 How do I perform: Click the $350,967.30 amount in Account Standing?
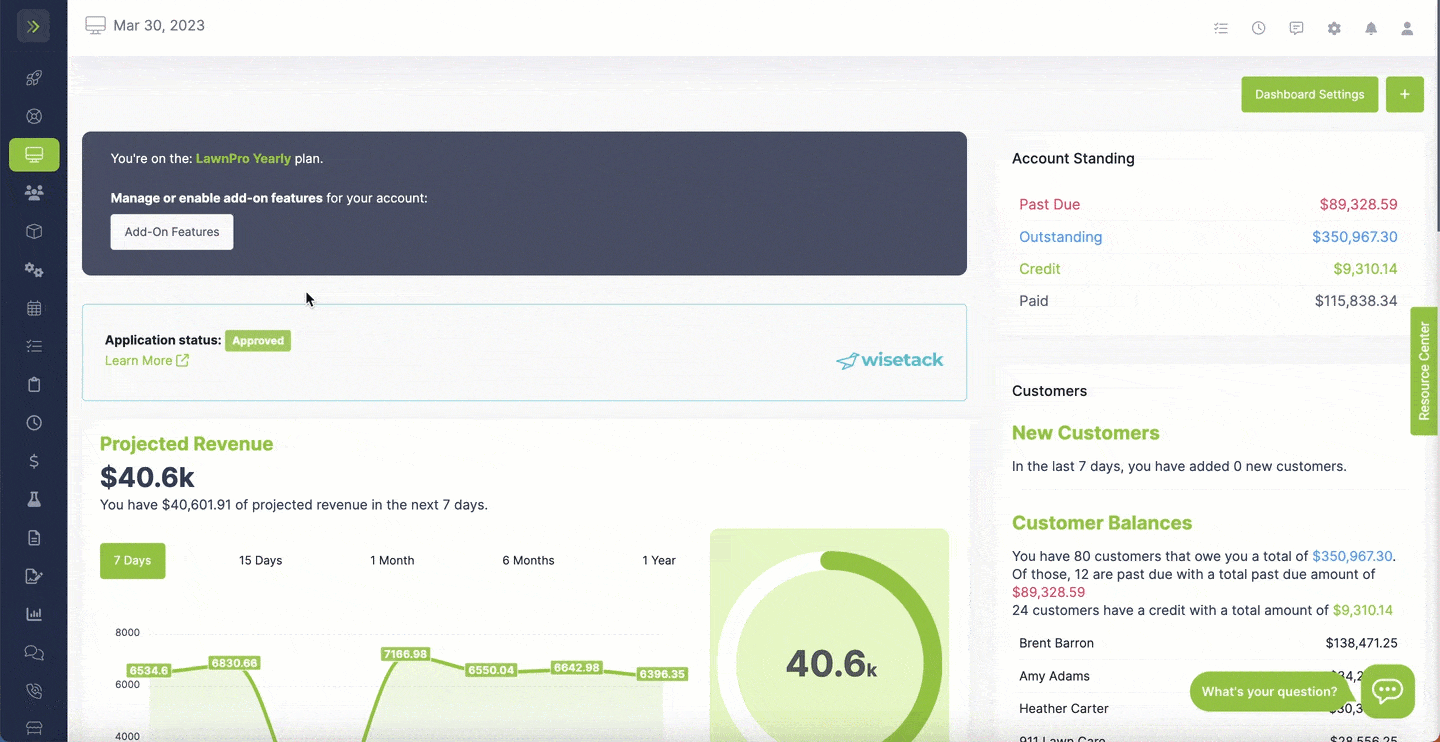pos(1355,237)
